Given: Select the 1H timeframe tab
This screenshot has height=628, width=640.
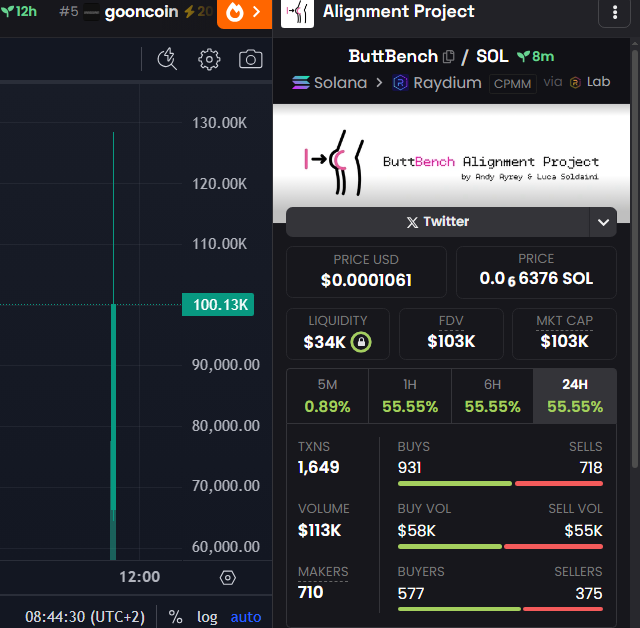Looking at the screenshot, I should (410, 396).
